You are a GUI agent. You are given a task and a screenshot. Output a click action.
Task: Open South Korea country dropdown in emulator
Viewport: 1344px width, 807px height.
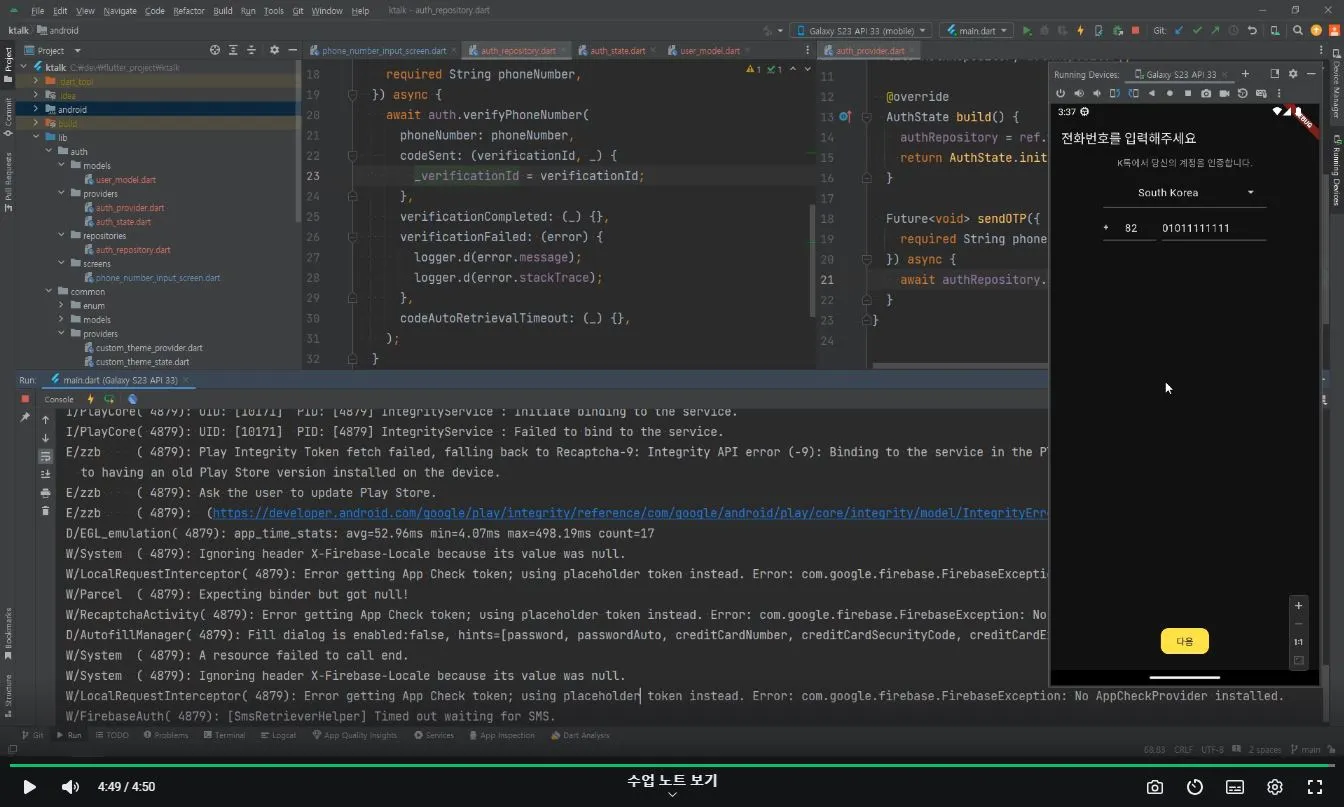click(x=1184, y=193)
